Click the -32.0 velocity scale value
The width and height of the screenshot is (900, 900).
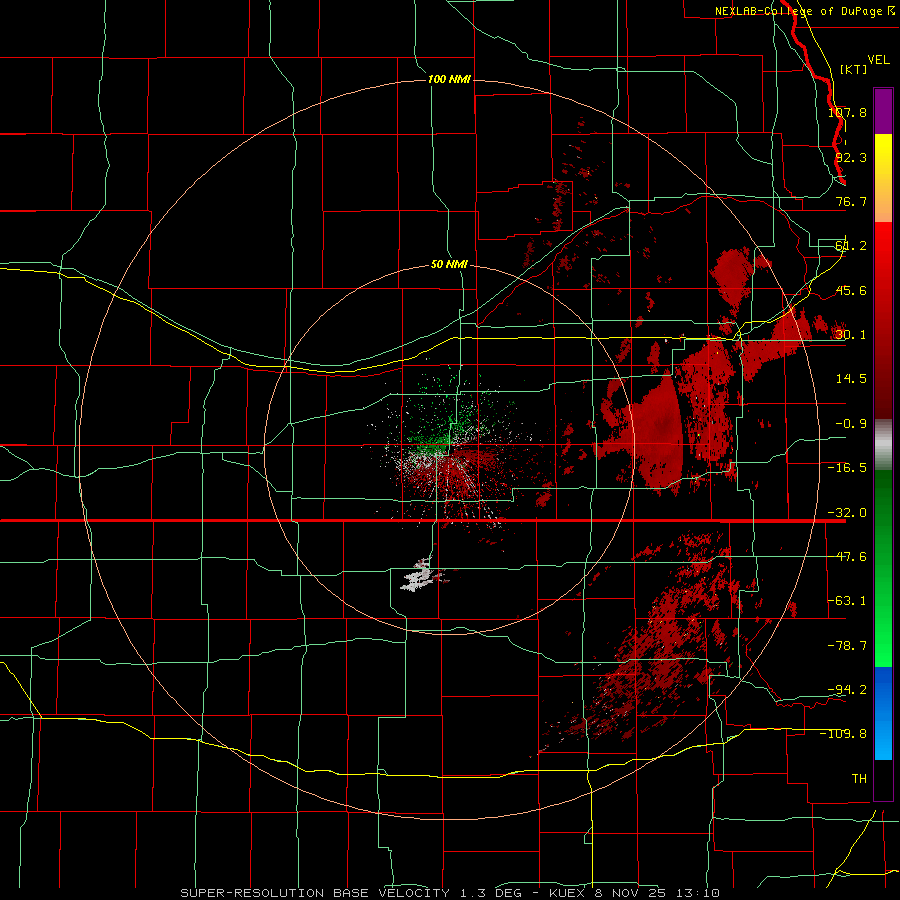coord(847,513)
